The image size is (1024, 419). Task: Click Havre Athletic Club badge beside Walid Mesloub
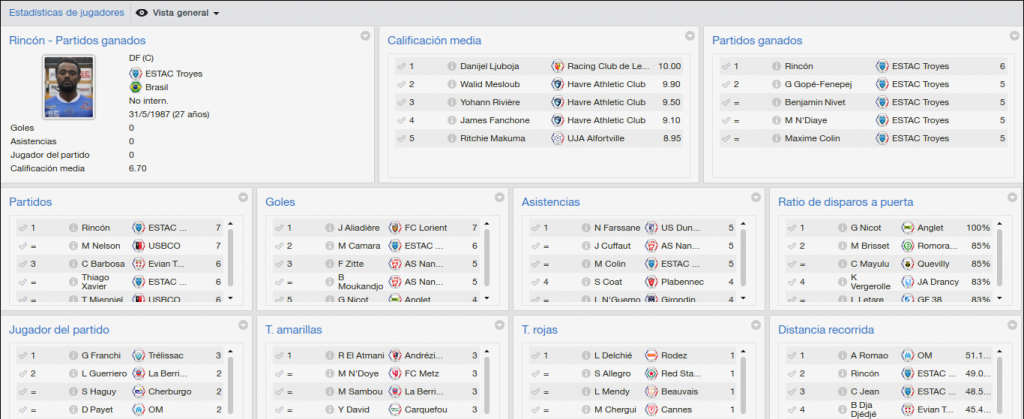tap(557, 84)
